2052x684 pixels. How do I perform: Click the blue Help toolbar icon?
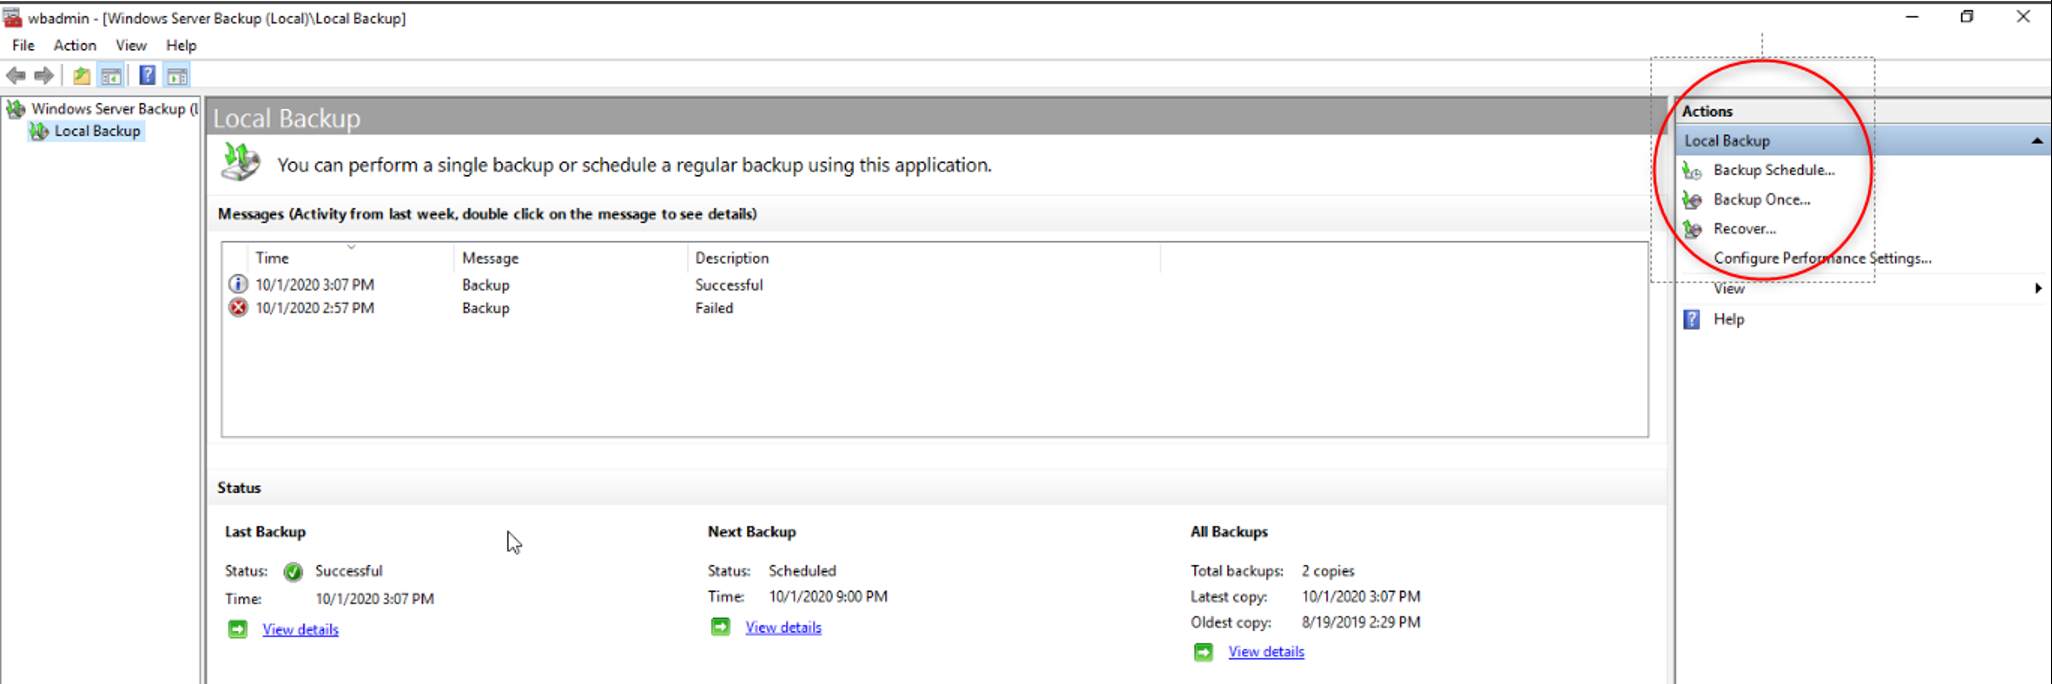pos(147,76)
